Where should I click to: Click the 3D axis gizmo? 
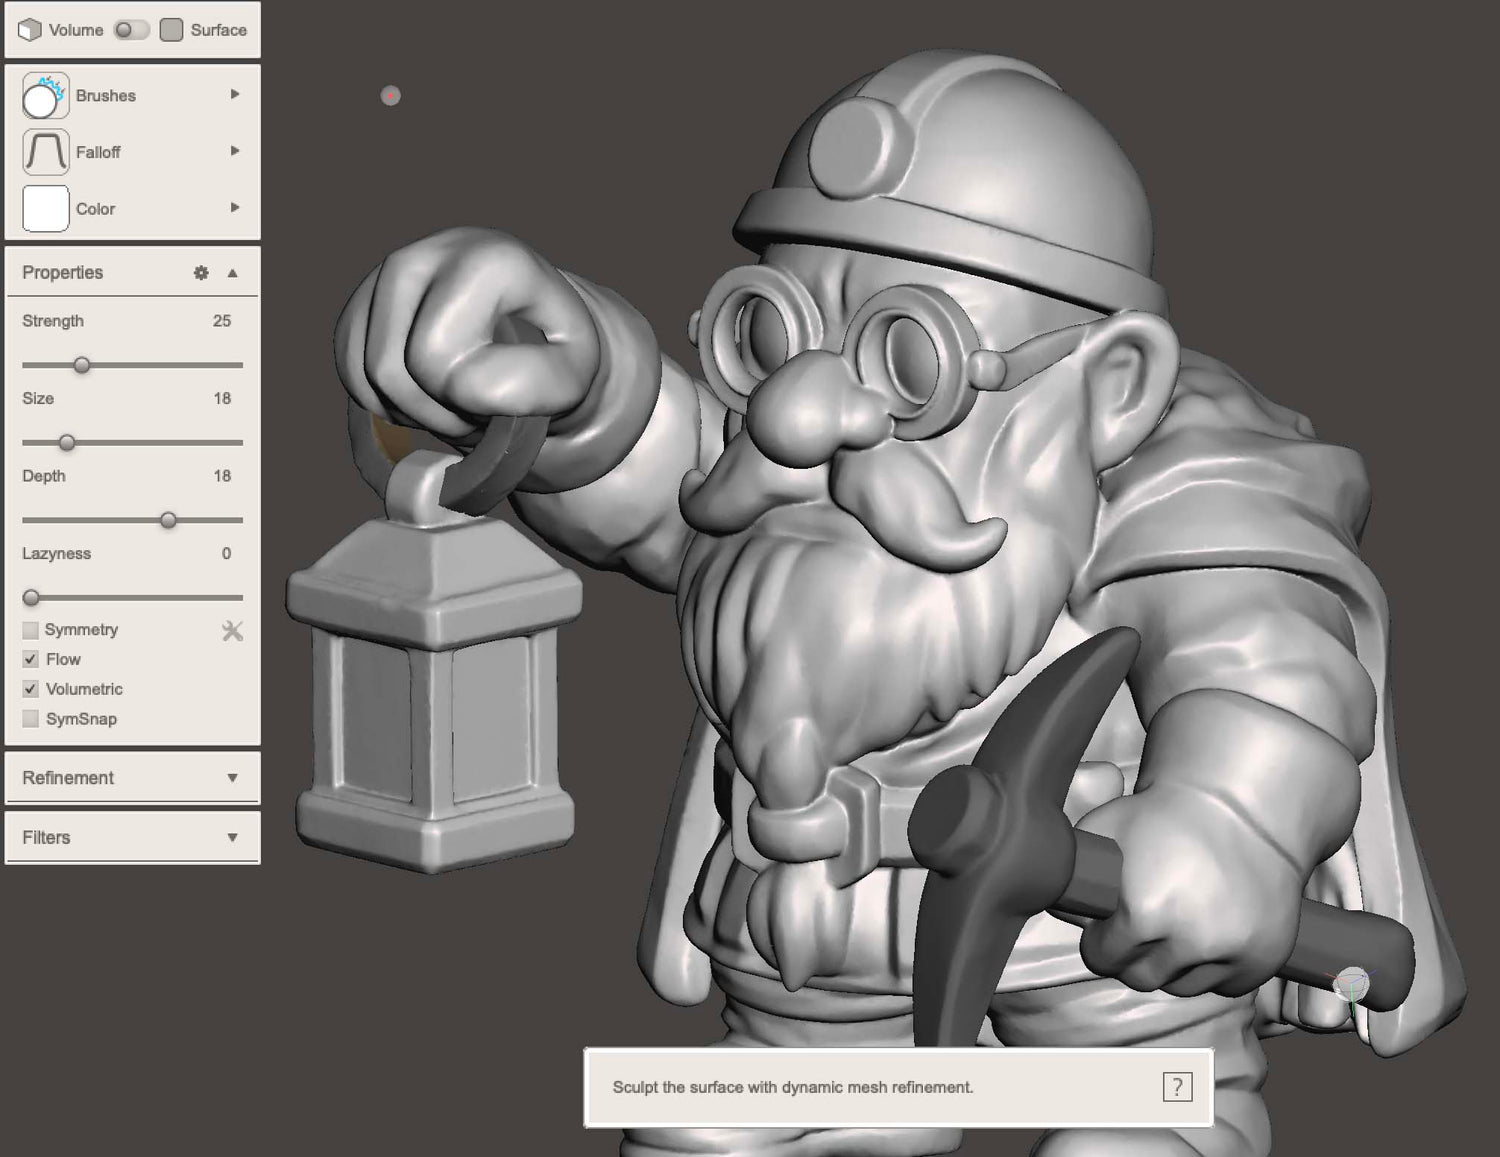pos(1351,985)
